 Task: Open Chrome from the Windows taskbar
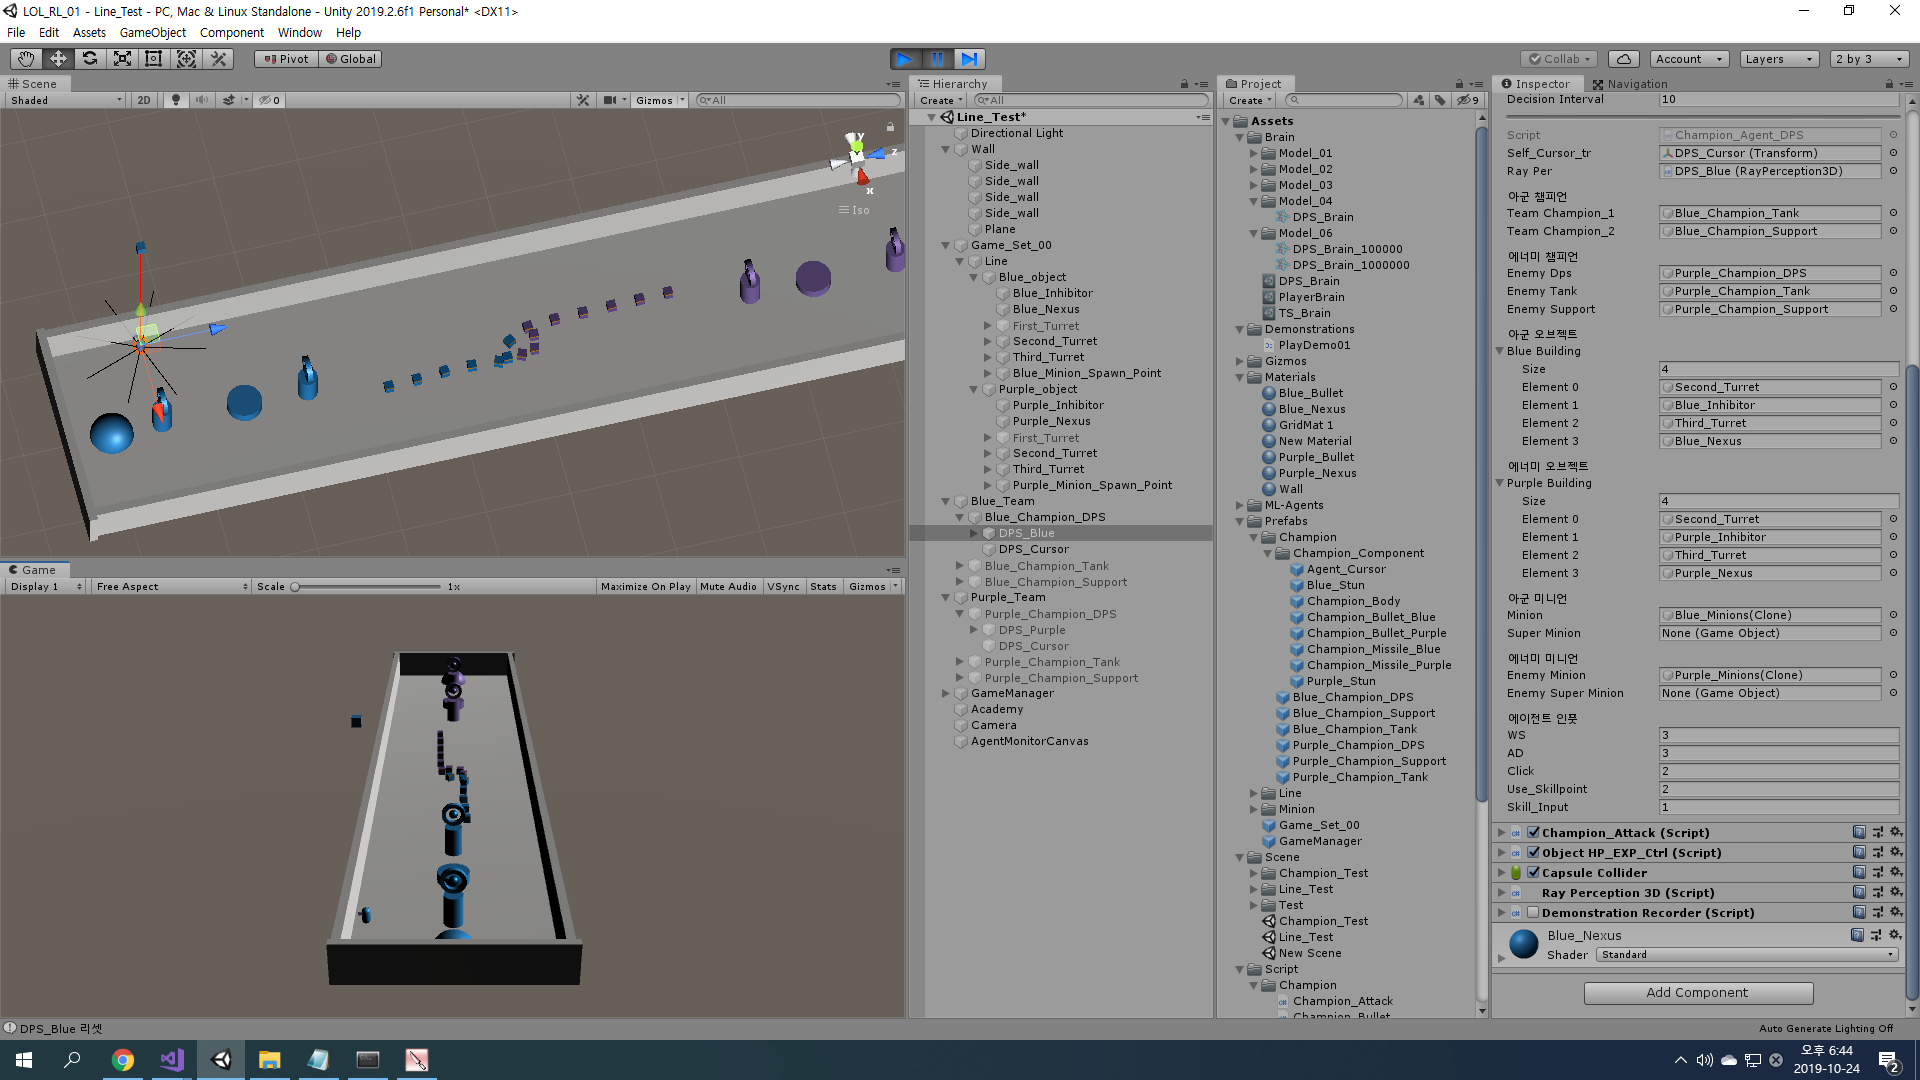coord(123,1059)
